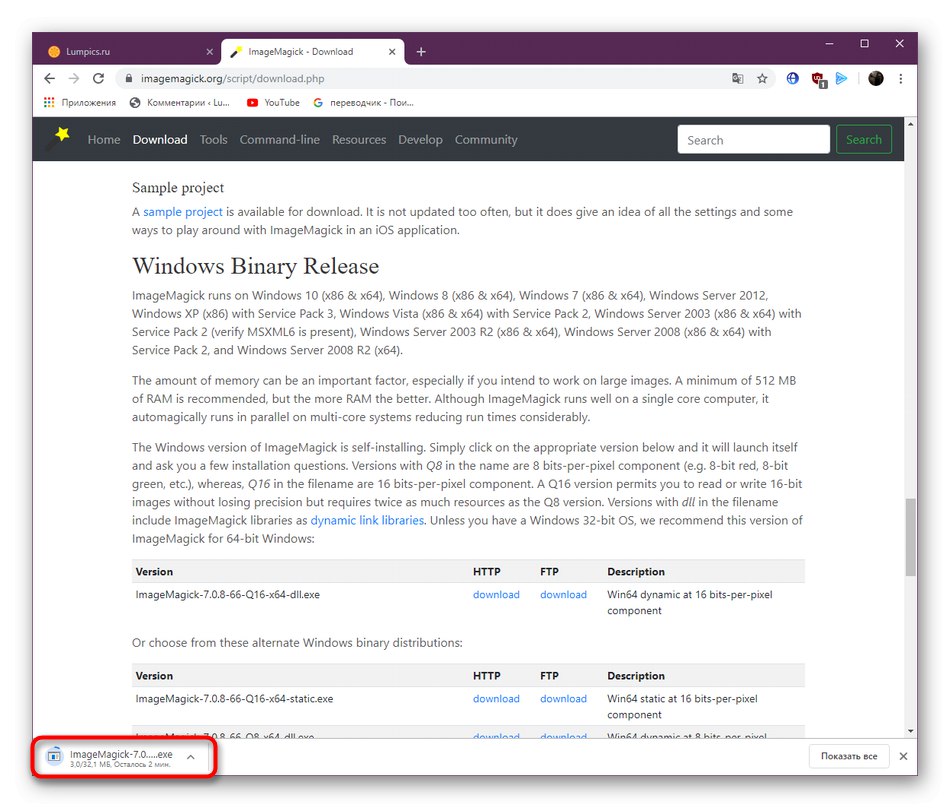The width and height of the screenshot is (950, 808).
Task: Download Q16-x64-dll.exe via FTP
Action: [x=563, y=594]
